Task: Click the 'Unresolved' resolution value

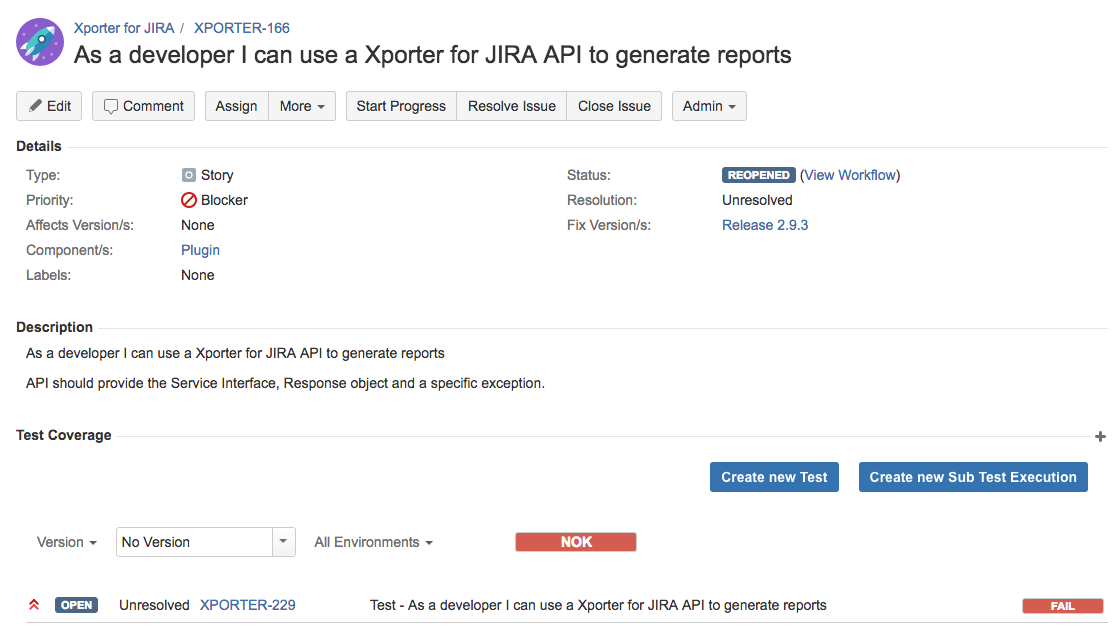Action: 757,200
